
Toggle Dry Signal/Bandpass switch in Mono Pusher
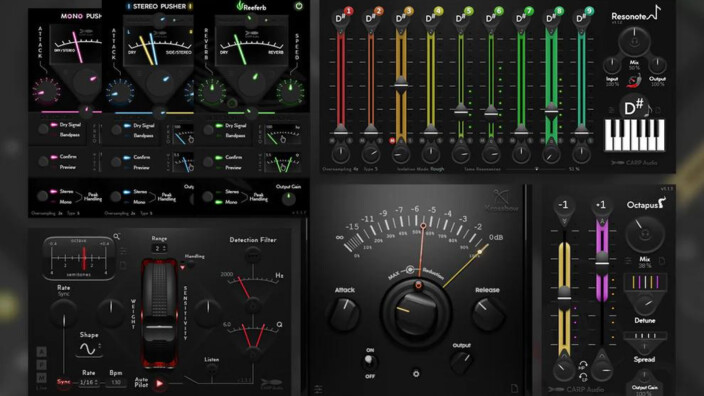44,129
